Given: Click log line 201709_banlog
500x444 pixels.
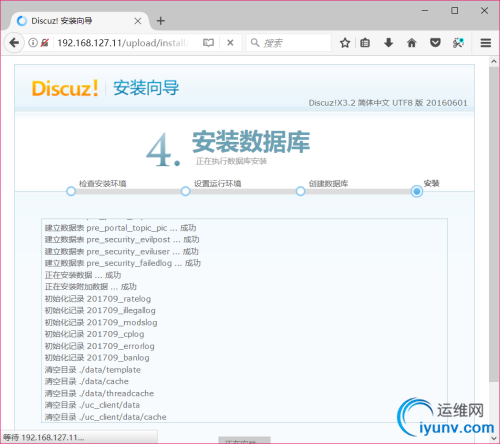Looking at the screenshot, I should coord(97,358).
